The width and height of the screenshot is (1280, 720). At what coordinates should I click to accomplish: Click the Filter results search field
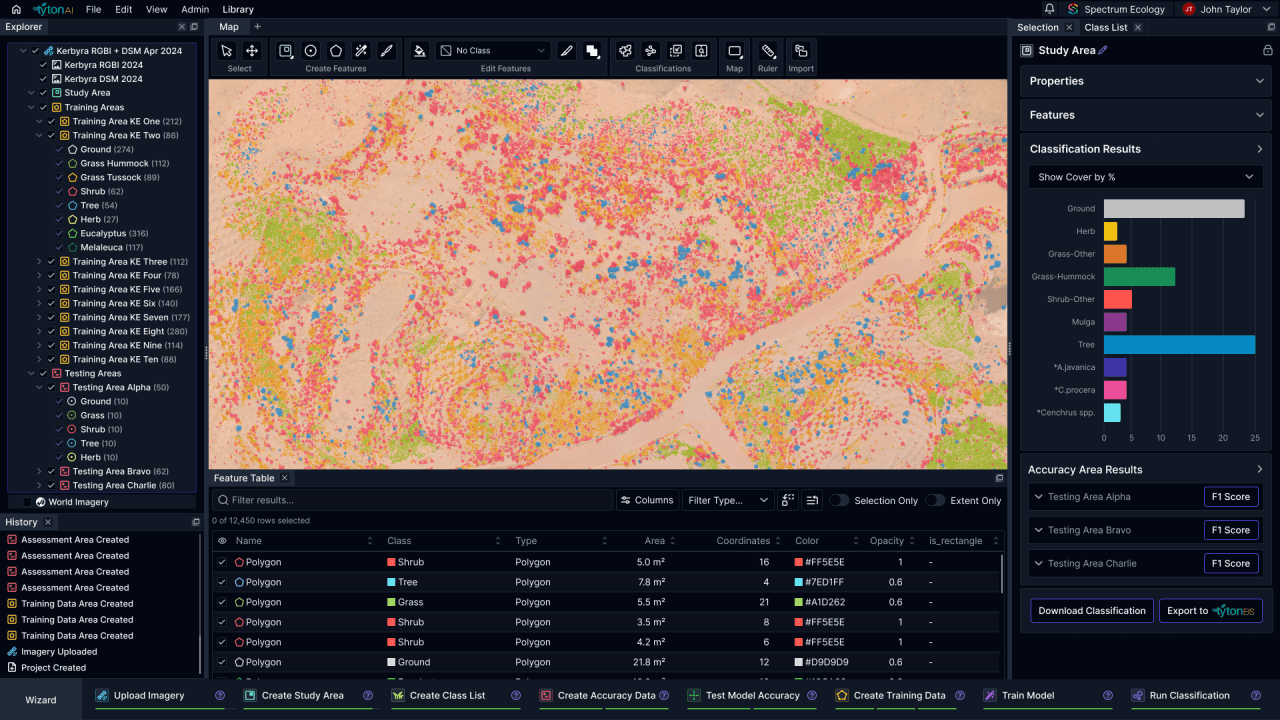(x=412, y=500)
